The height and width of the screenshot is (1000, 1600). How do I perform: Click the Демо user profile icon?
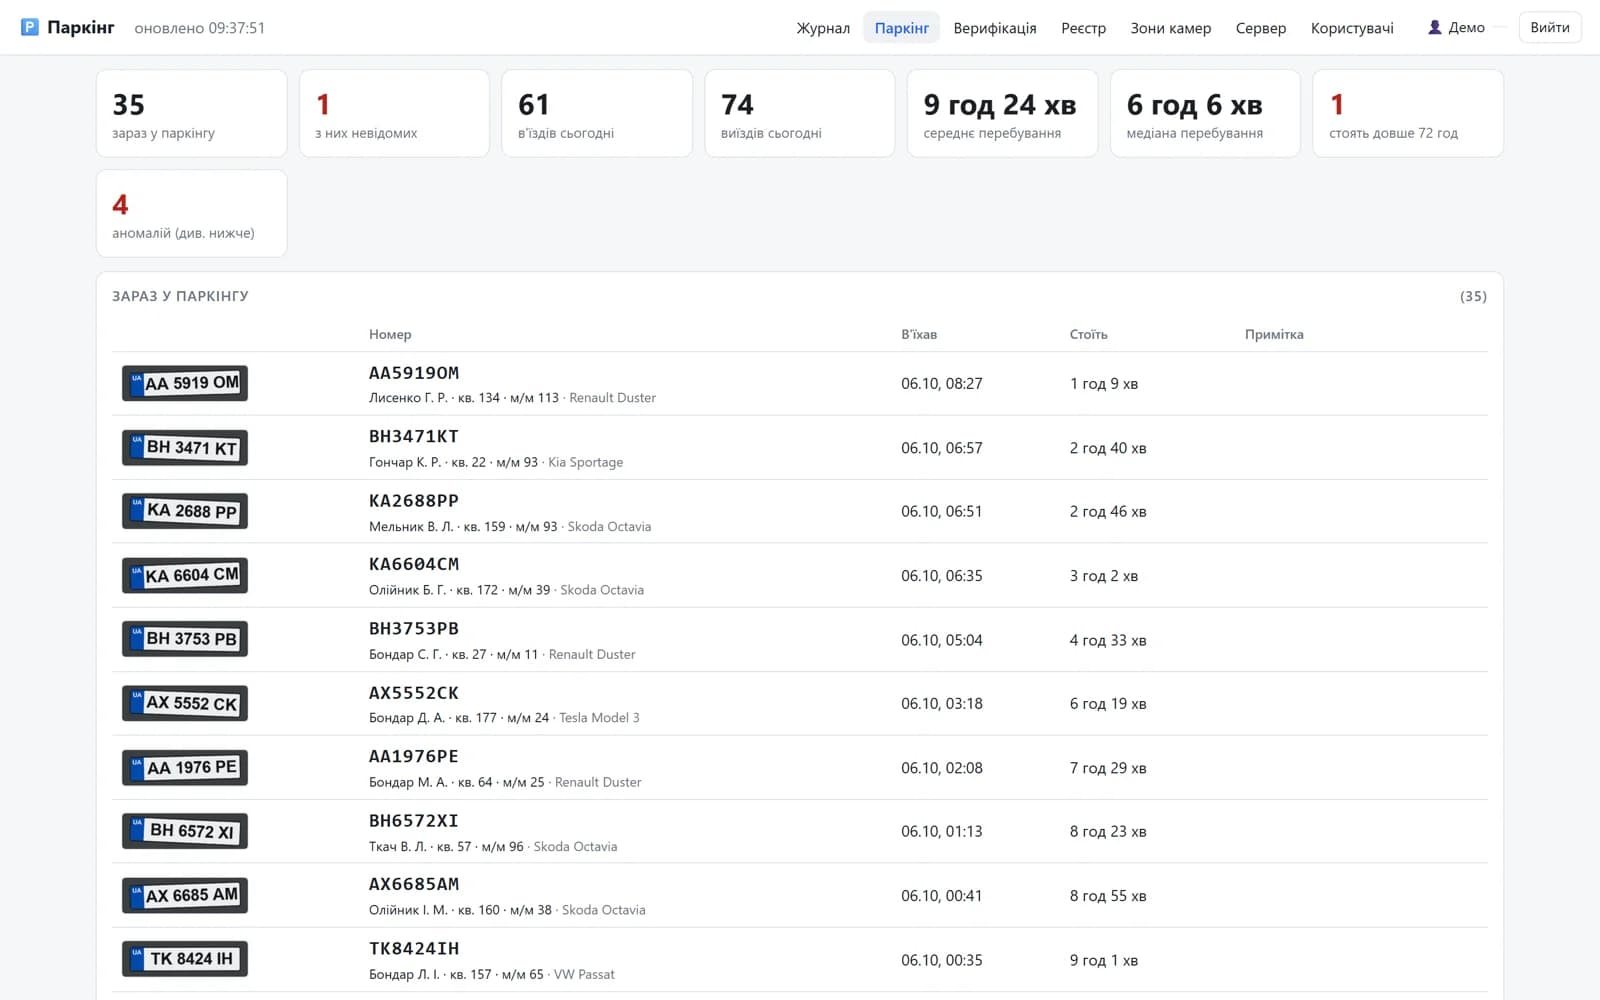pos(1434,27)
